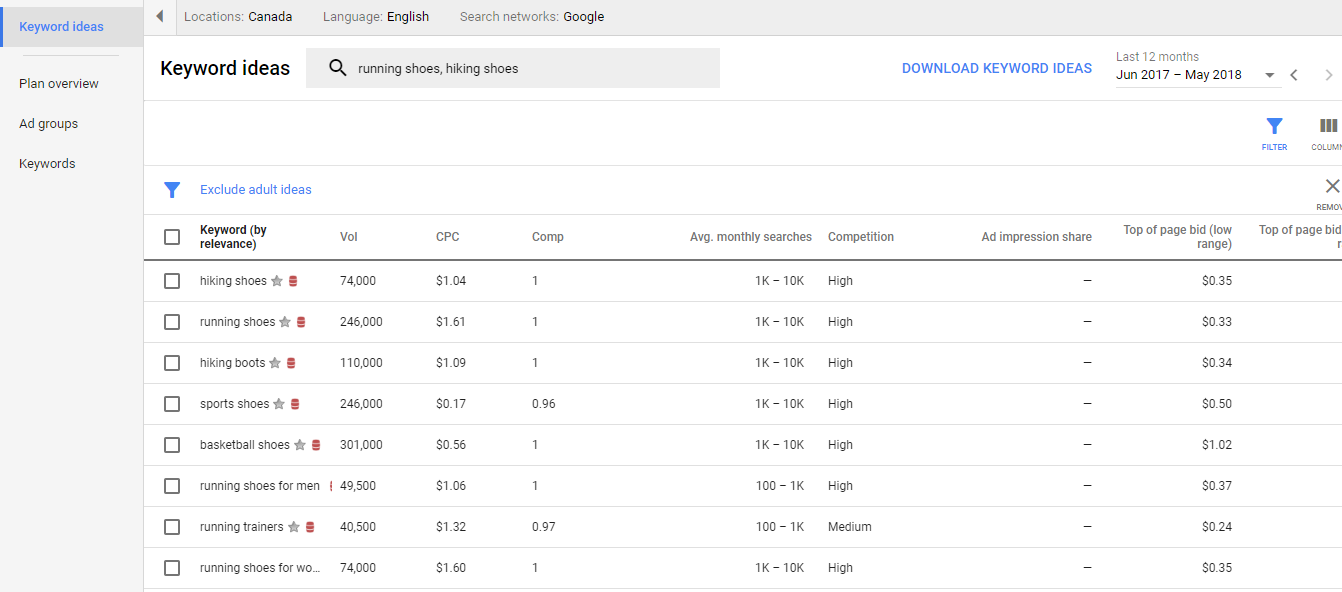Collapse the sidebar with the left arrow

pyautogui.click(x=160, y=17)
